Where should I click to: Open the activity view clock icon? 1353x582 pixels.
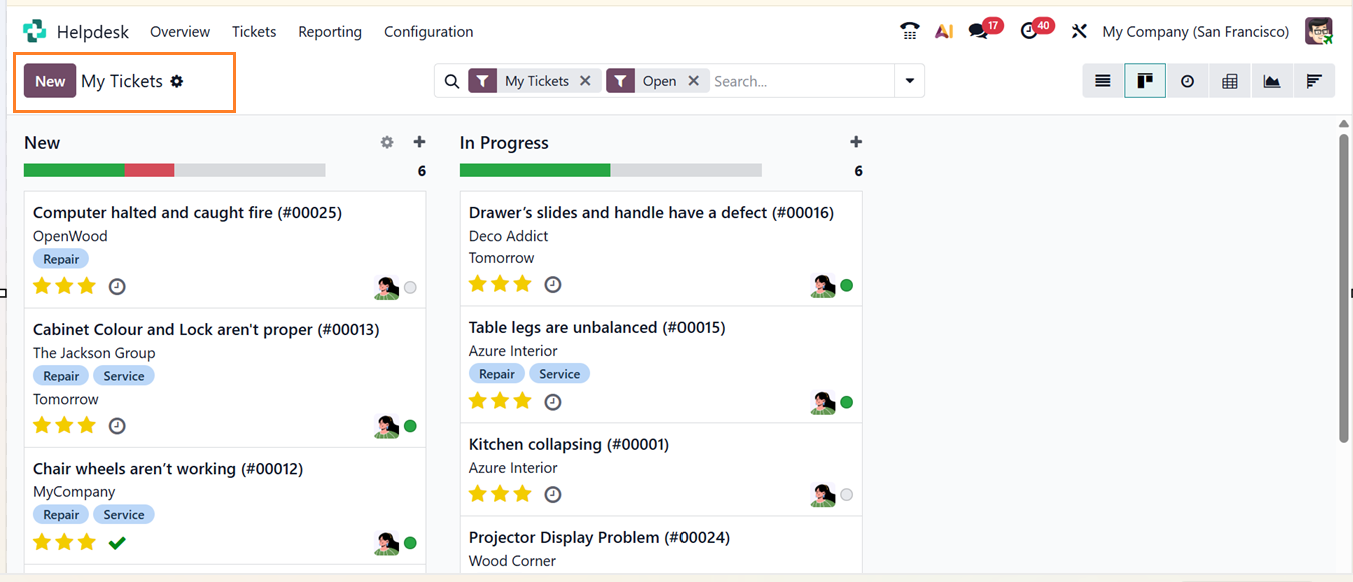click(x=1187, y=81)
